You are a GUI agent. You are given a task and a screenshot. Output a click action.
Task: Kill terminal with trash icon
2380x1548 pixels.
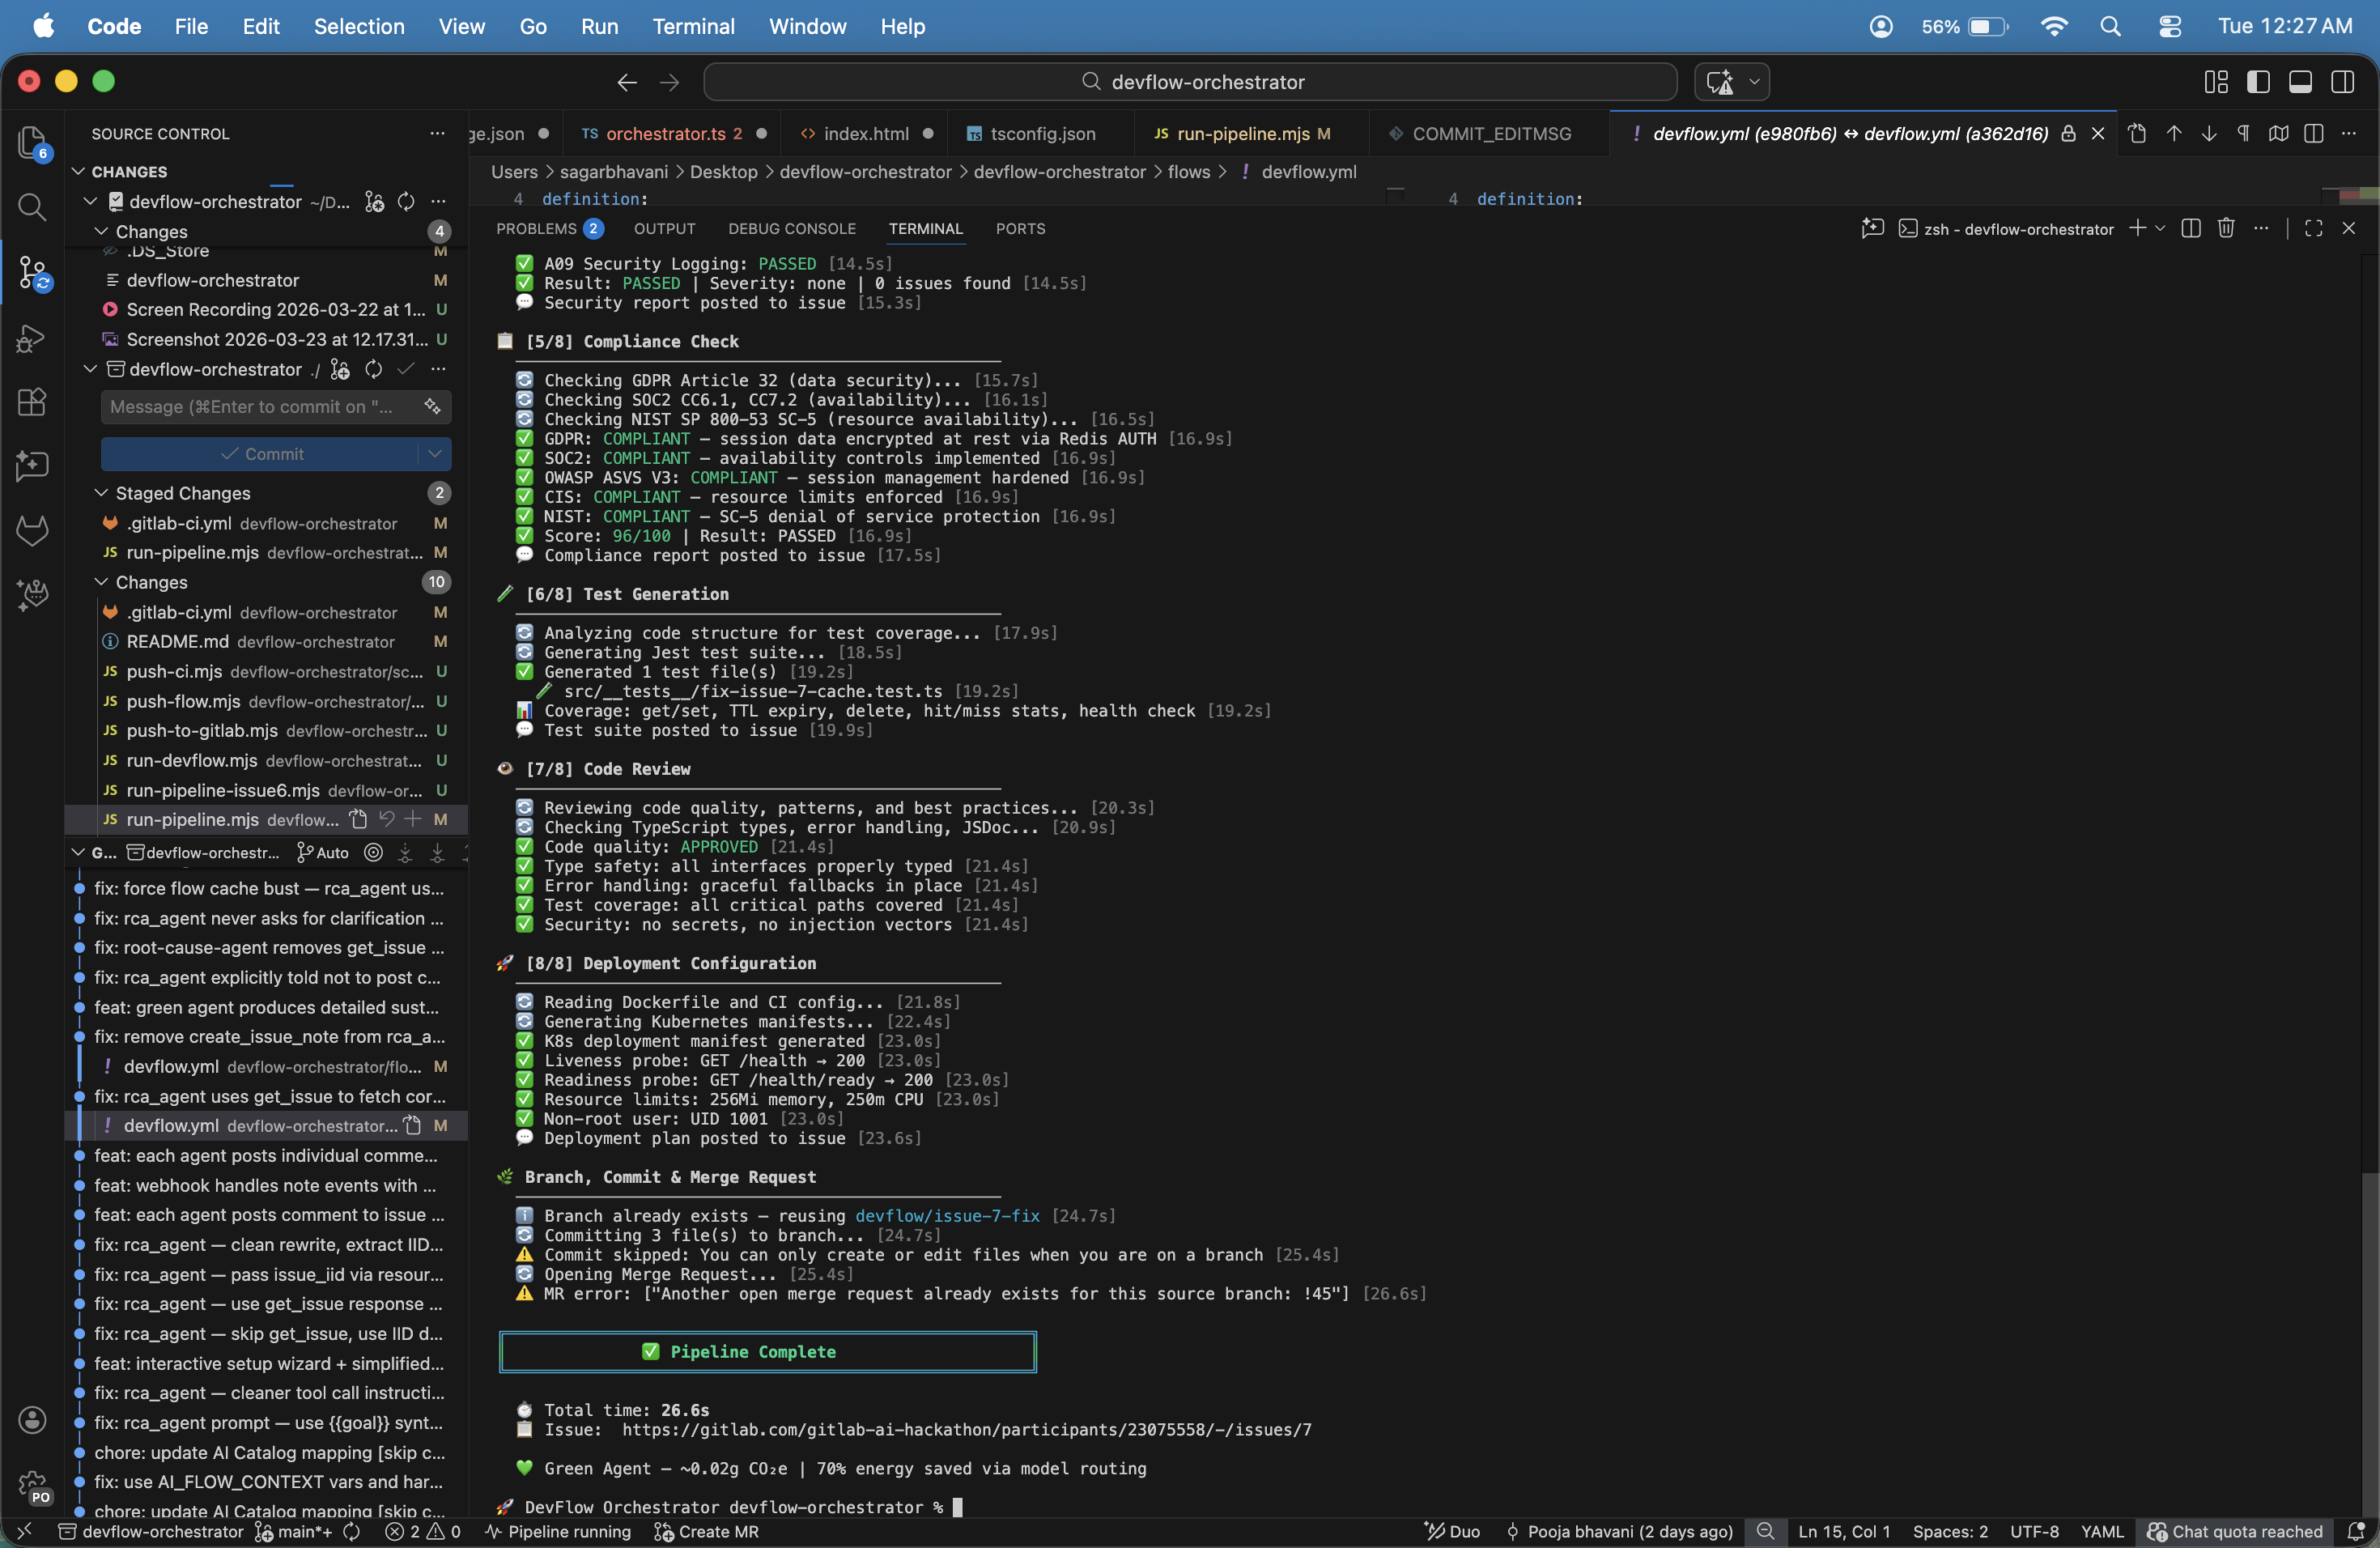coord(2225,228)
